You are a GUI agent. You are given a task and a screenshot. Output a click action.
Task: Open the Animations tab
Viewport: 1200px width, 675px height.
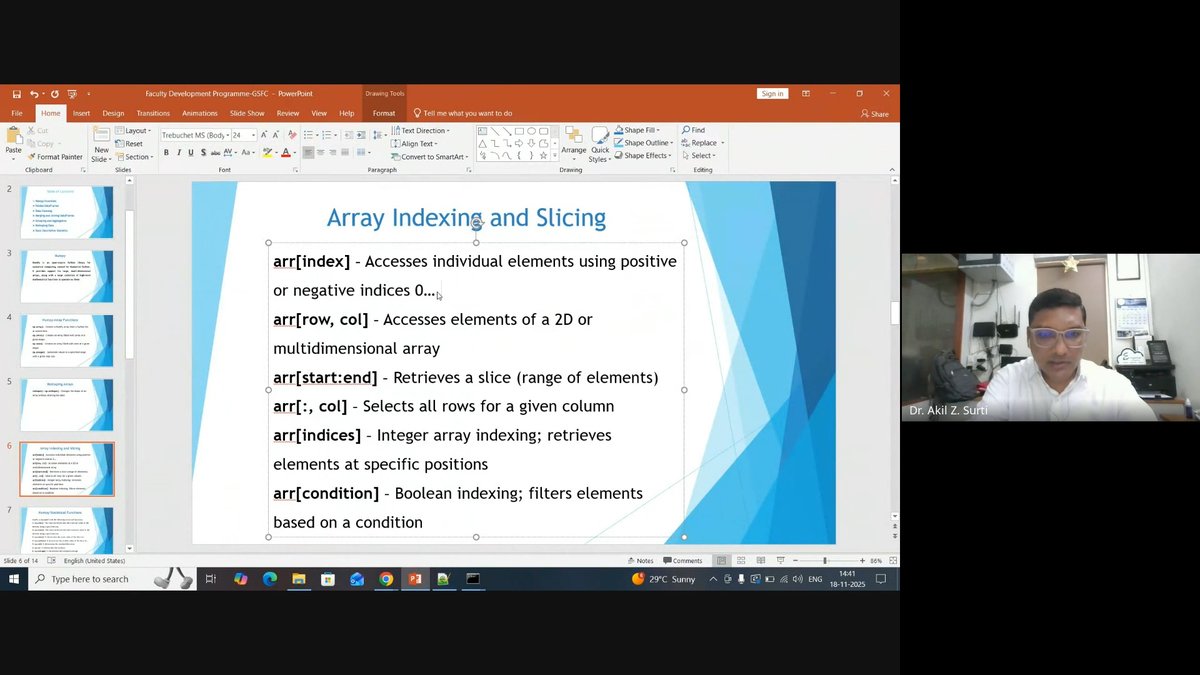click(x=200, y=113)
